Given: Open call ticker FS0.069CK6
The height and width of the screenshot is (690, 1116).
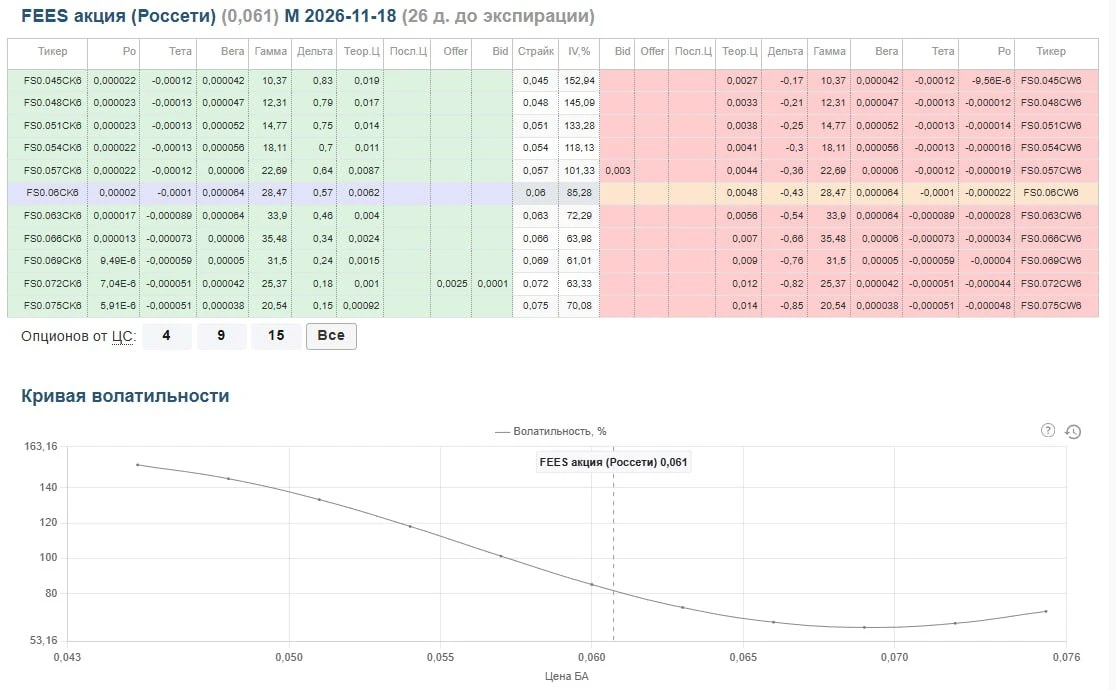Looking at the screenshot, I should pos(53,260).
